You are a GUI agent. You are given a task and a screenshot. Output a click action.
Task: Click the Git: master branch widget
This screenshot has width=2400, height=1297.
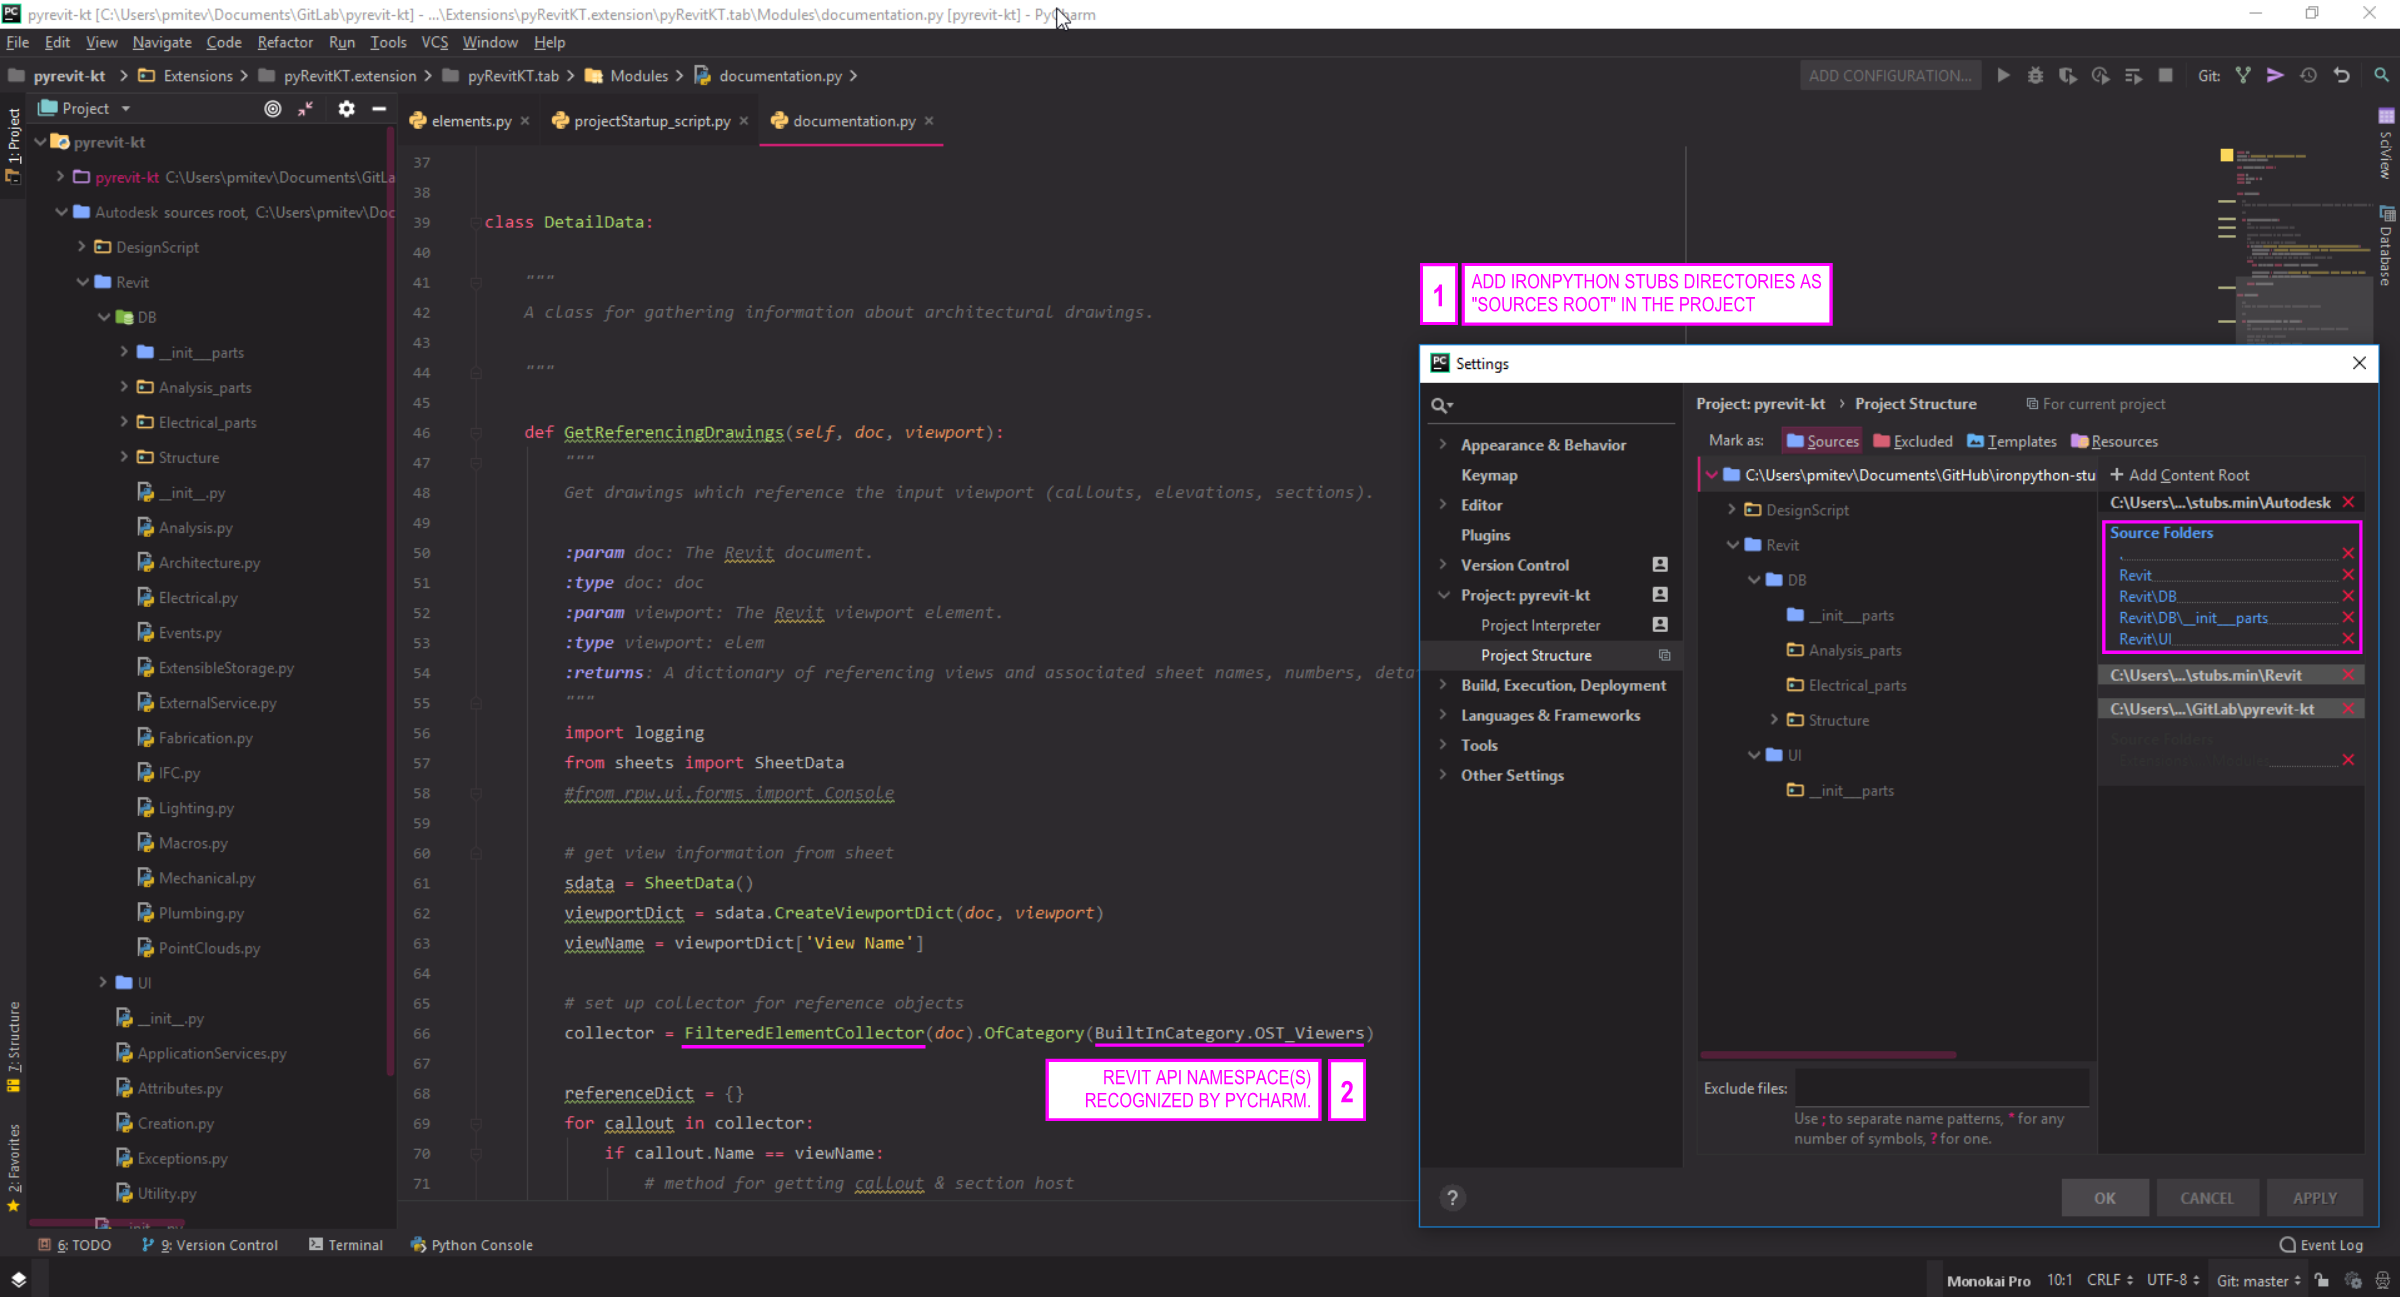(2259, 1281)
